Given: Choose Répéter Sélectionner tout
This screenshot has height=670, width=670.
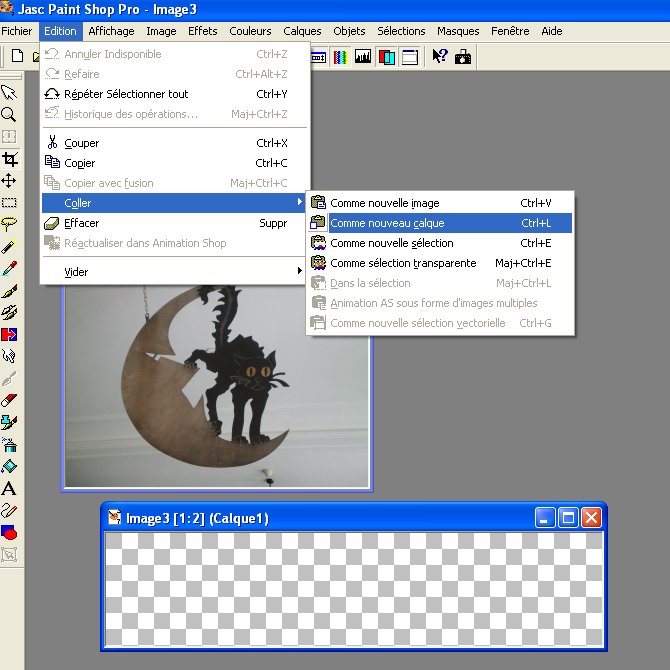Looking at the screenshot, I should (x=174, y=94).
